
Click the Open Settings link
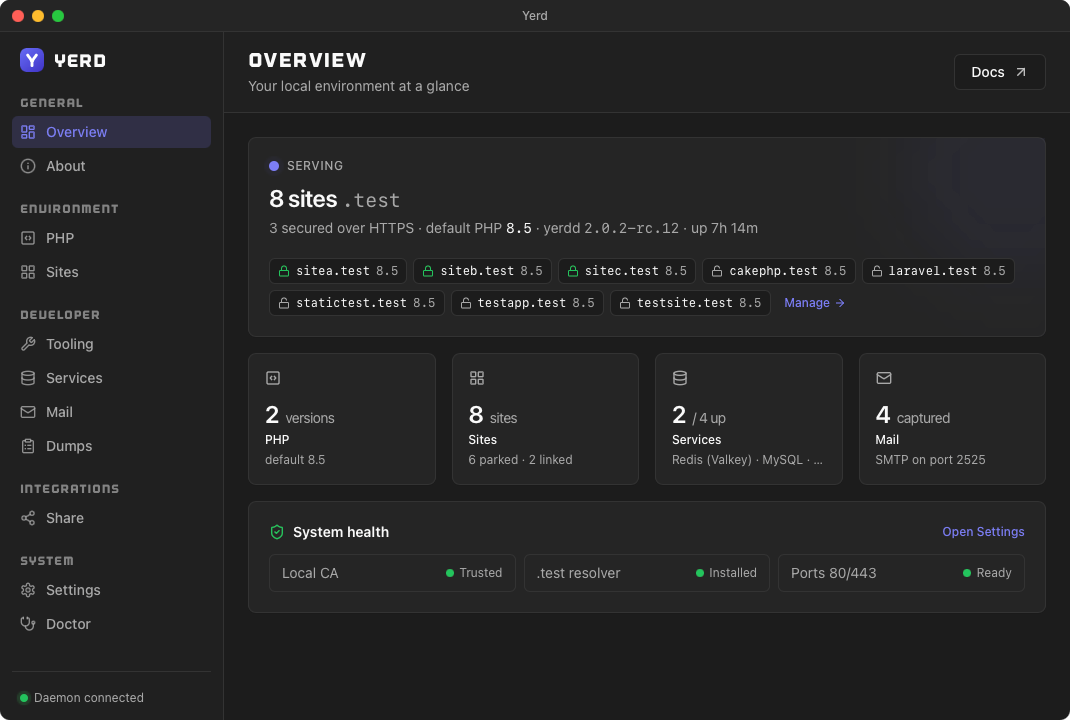tap(983, 532)
